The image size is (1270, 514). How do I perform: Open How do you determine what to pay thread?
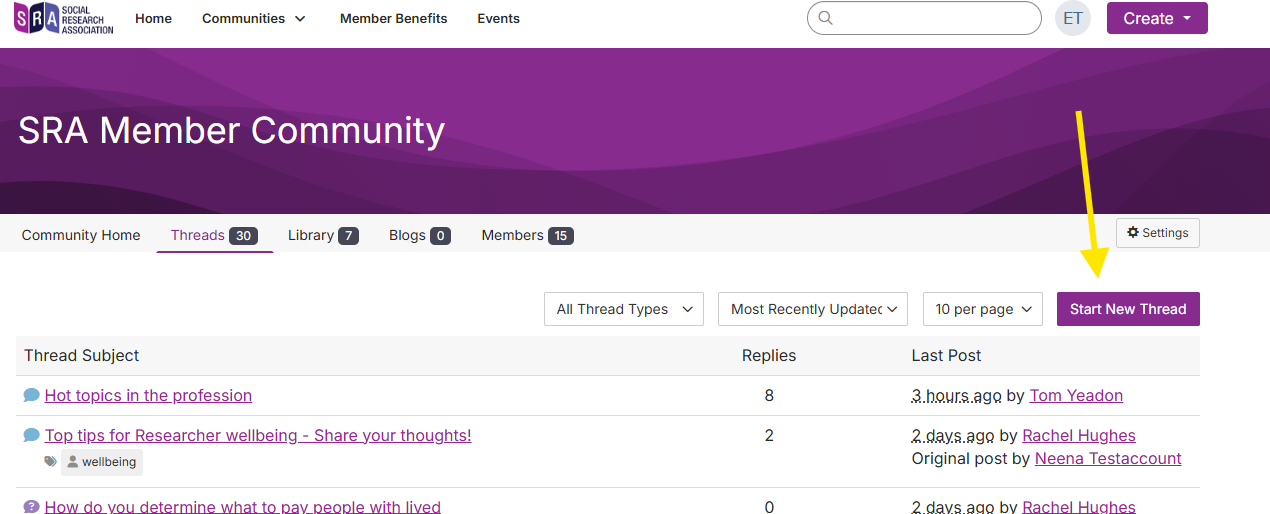coord(243,507)
